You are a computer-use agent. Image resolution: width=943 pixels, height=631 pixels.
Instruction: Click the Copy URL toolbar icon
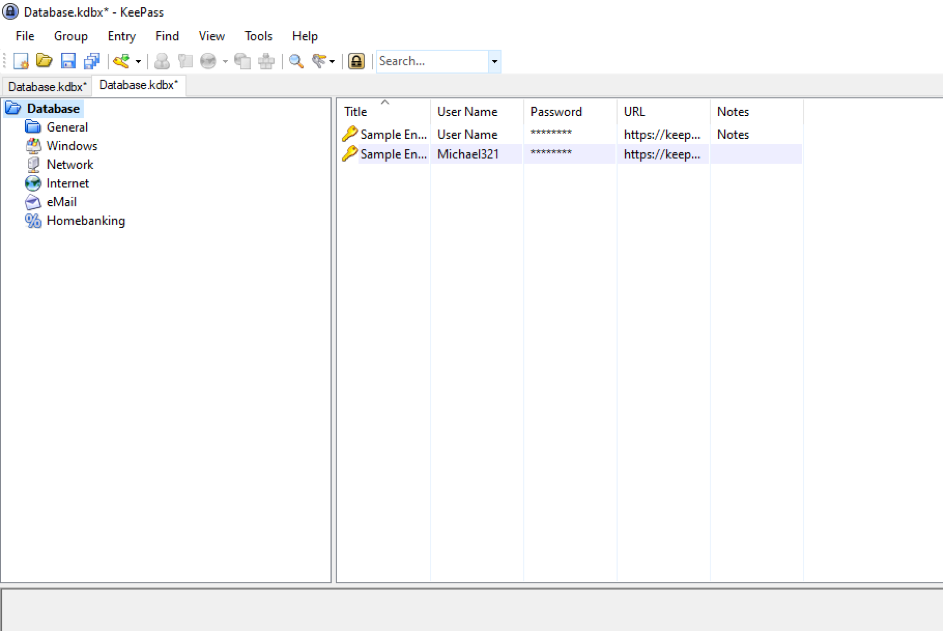(242, 61)
